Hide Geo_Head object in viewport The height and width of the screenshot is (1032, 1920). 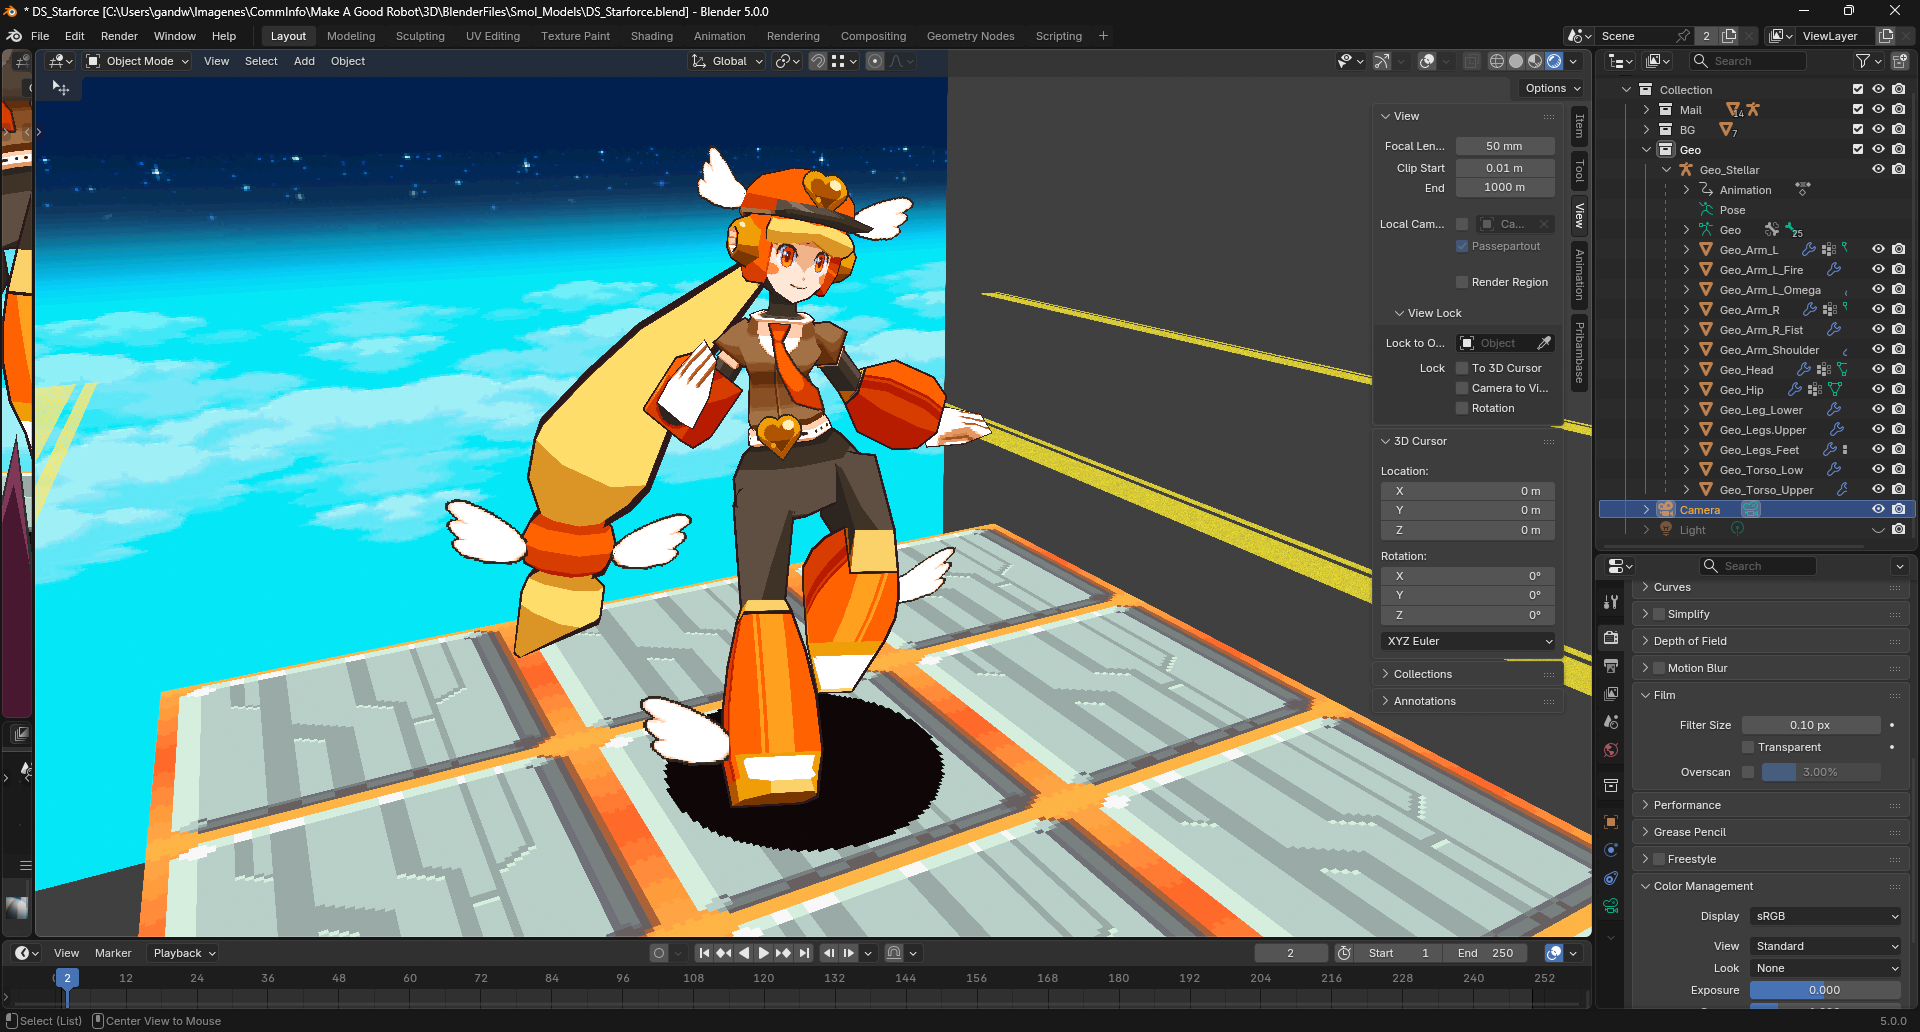pyautogui.click(x=1878, y=370)
